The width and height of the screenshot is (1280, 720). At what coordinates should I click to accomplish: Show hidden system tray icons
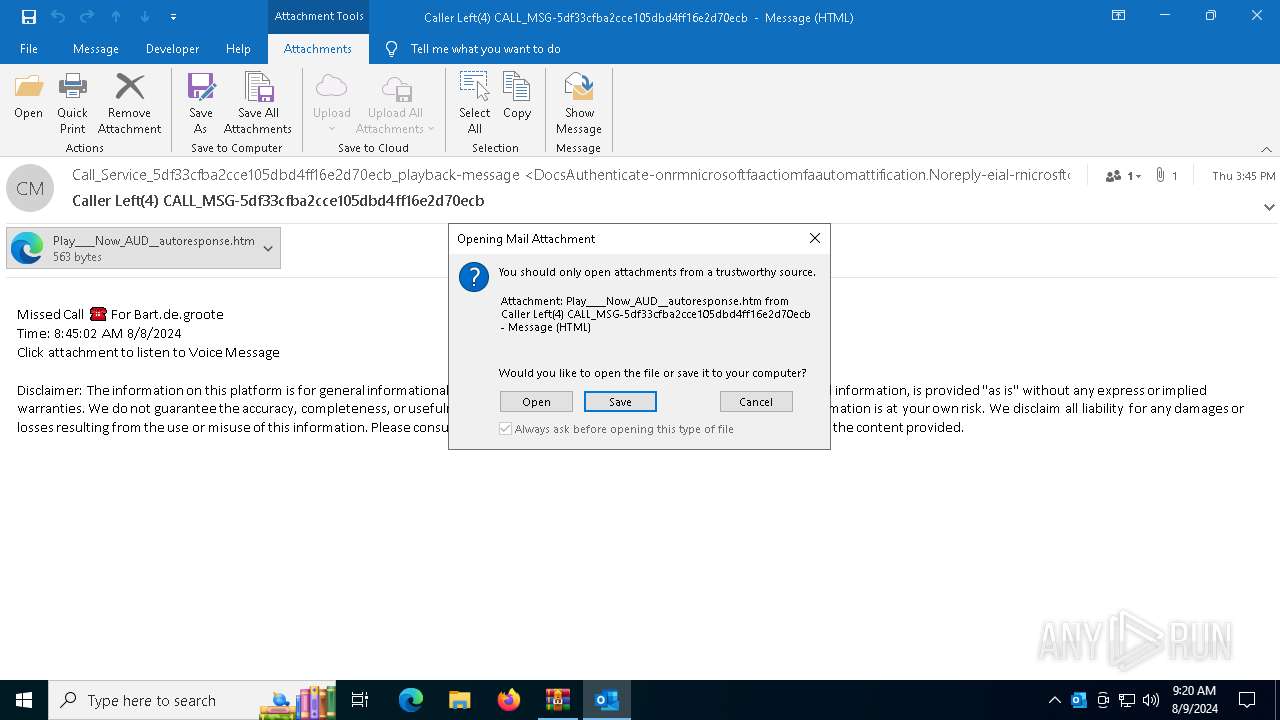point(1055,700)
